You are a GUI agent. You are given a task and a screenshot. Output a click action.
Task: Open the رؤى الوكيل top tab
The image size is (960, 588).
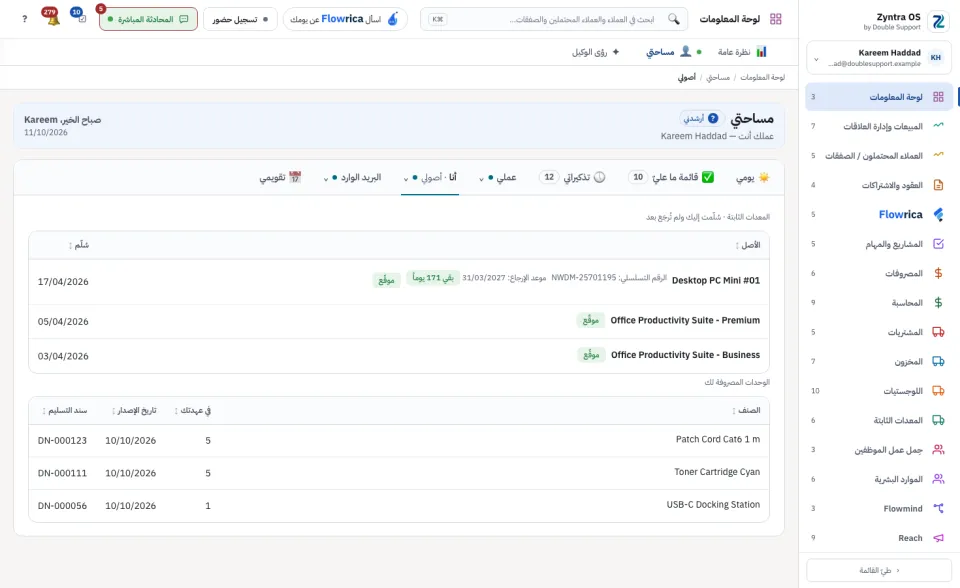point(596,52)
